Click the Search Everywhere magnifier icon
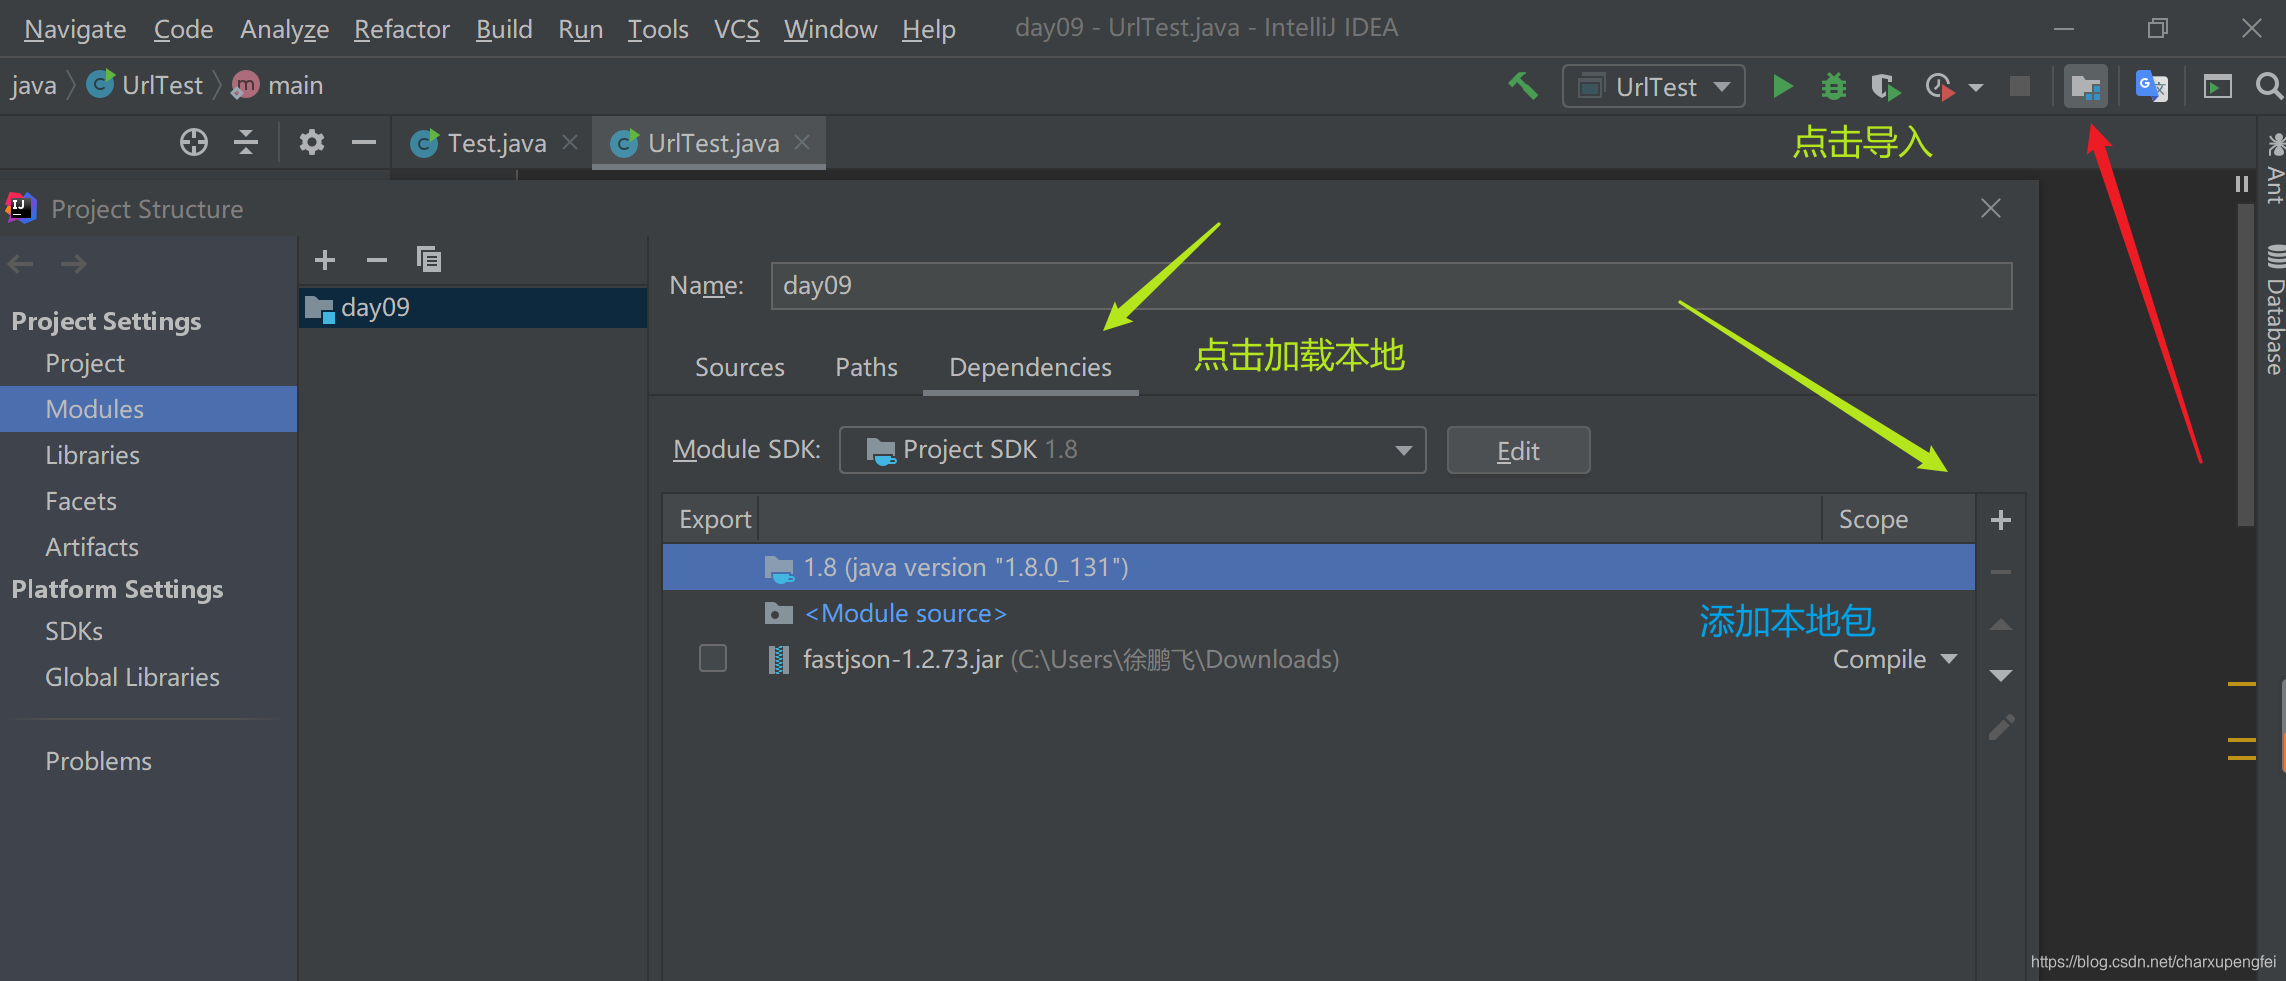Screen dimensions: 2286x981 pos(2267,86)
